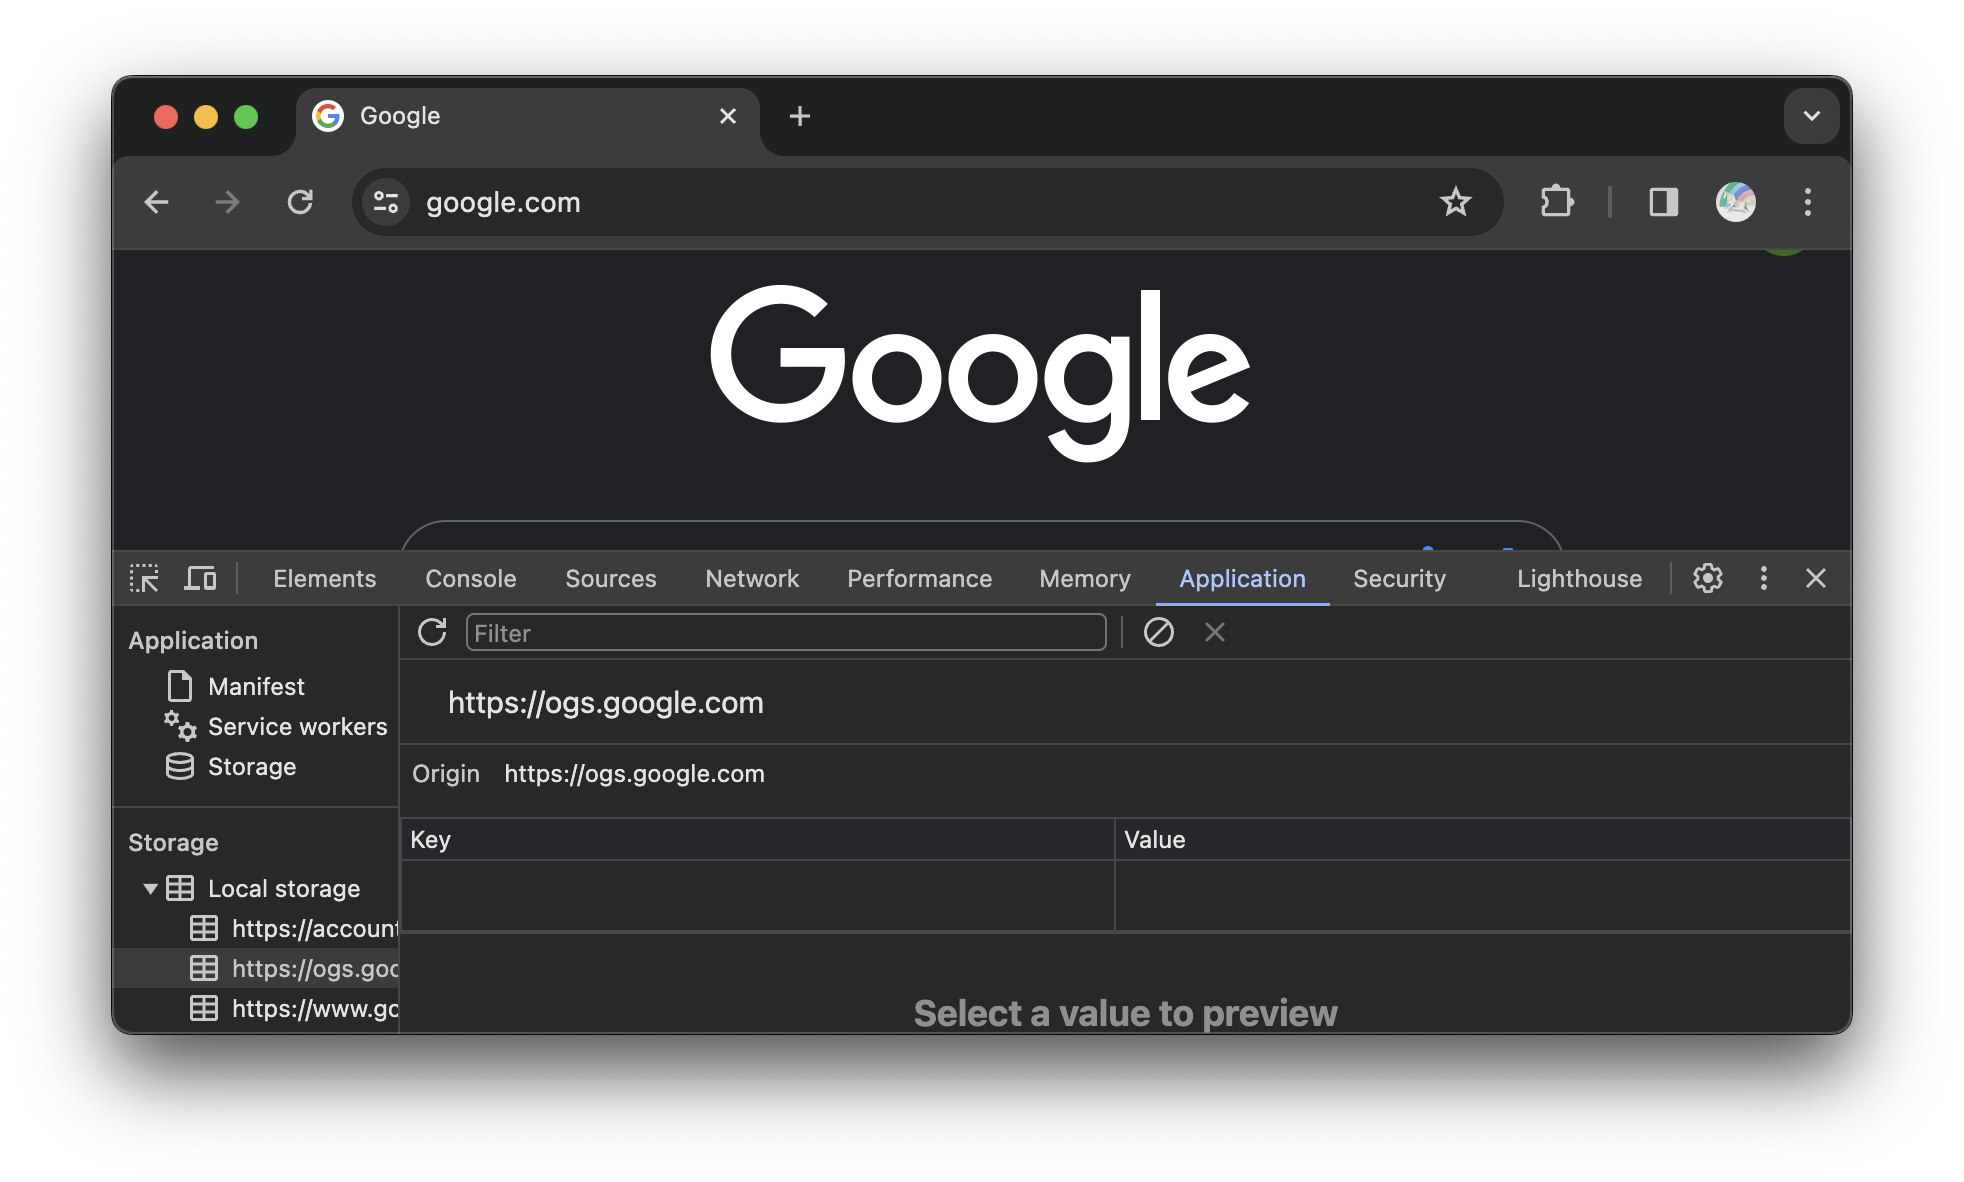Switch to the Performance tab
Screen dimensions: 1964x1182
point(919,578)
